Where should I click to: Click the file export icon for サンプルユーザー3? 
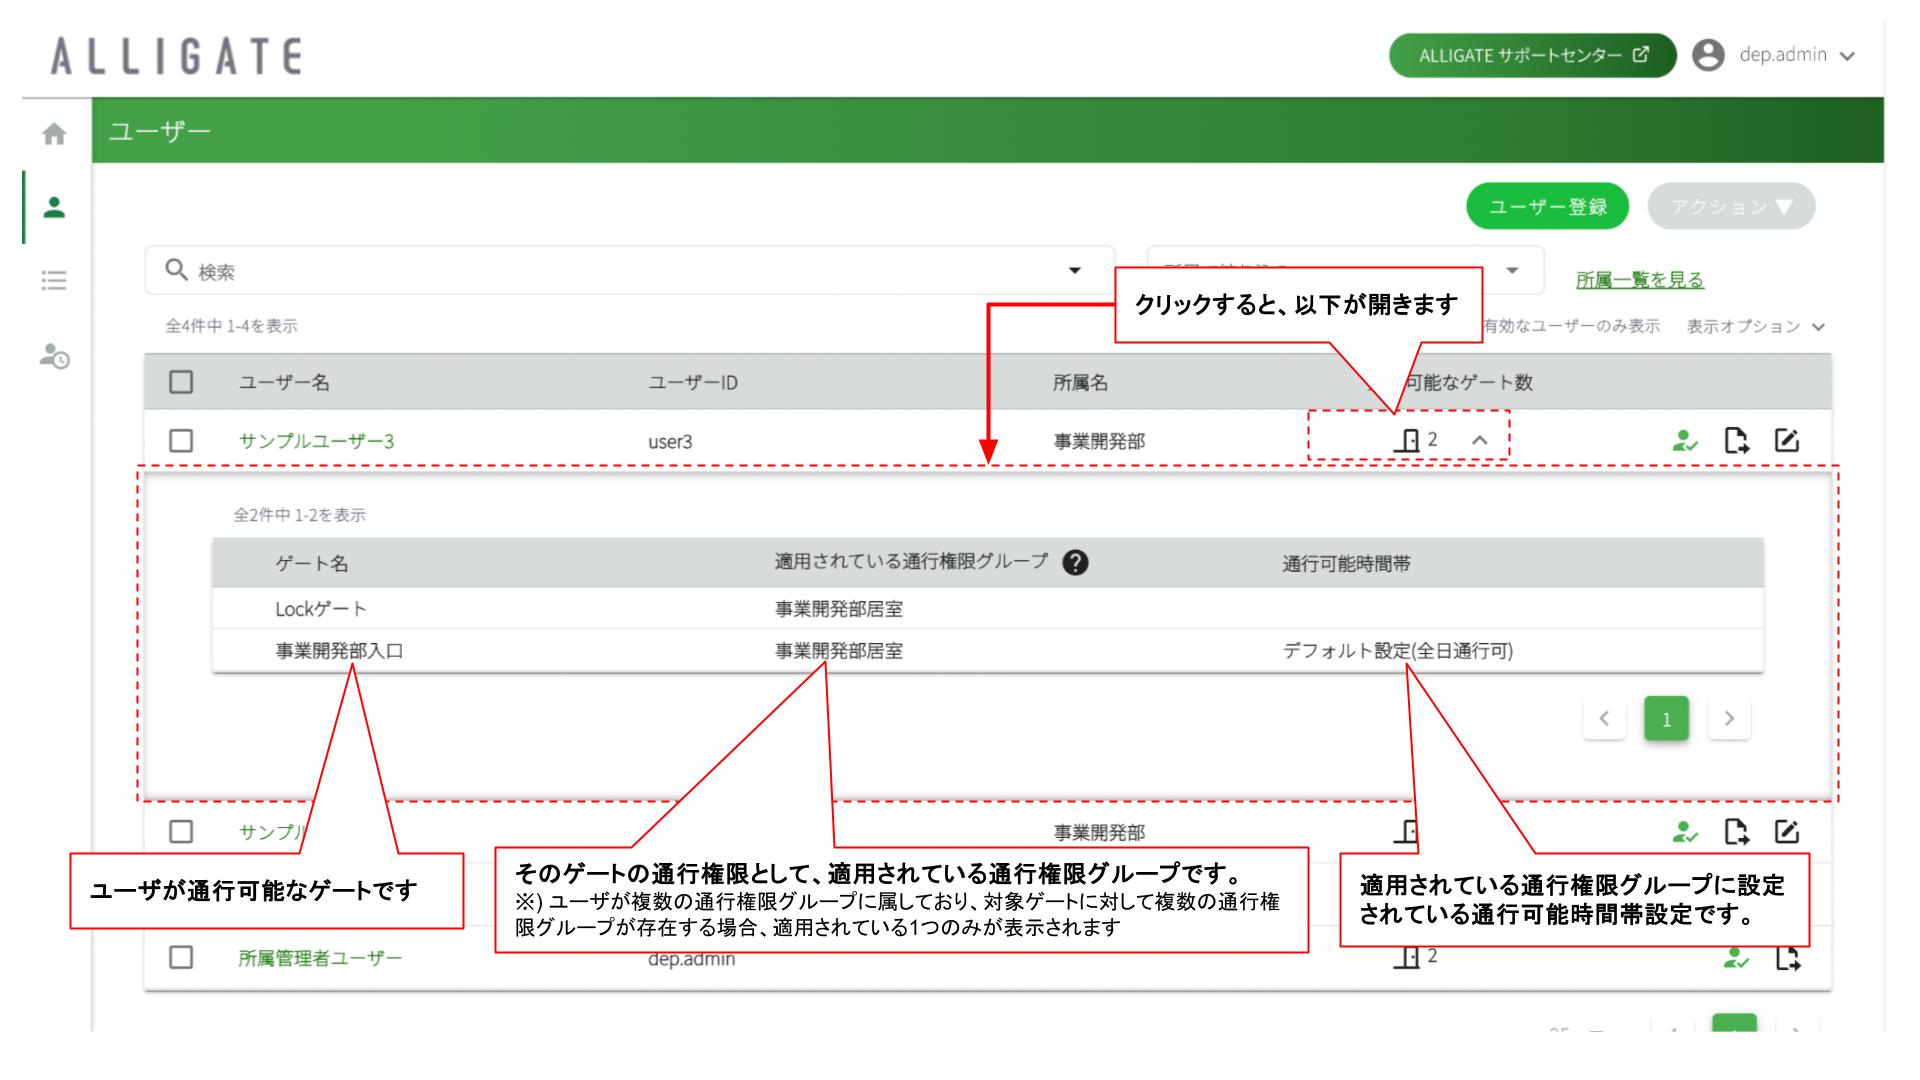(1737, 440)
